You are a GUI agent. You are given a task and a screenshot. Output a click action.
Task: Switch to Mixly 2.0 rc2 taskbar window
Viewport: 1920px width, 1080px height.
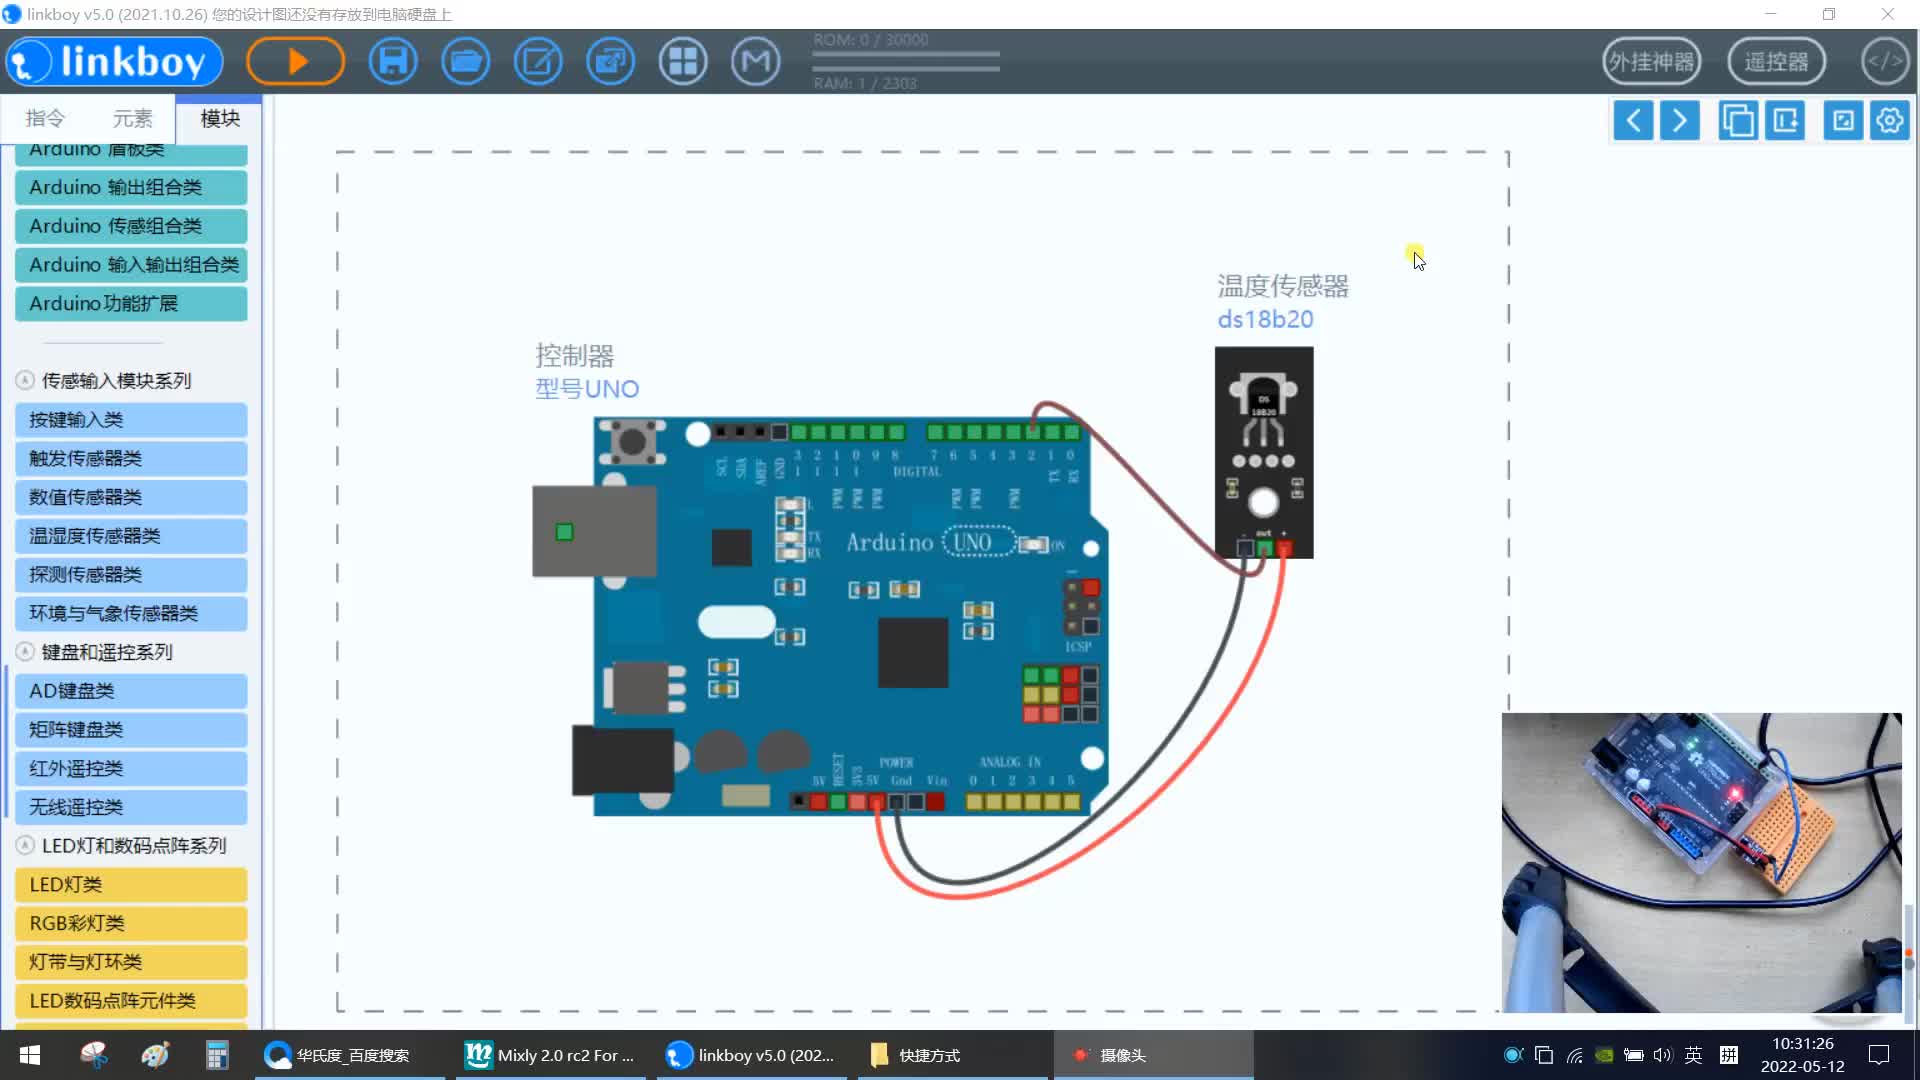[x=550, y=1055]
